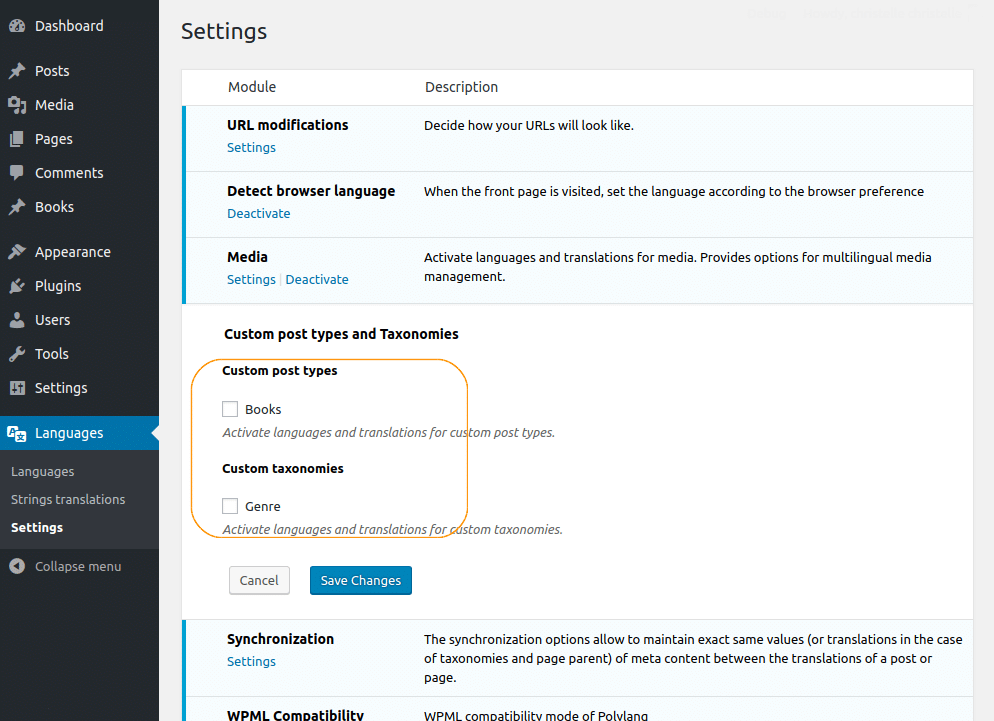Click the Custom taxonomies subheading
The image size is (994, 721).
click(283, 469)
